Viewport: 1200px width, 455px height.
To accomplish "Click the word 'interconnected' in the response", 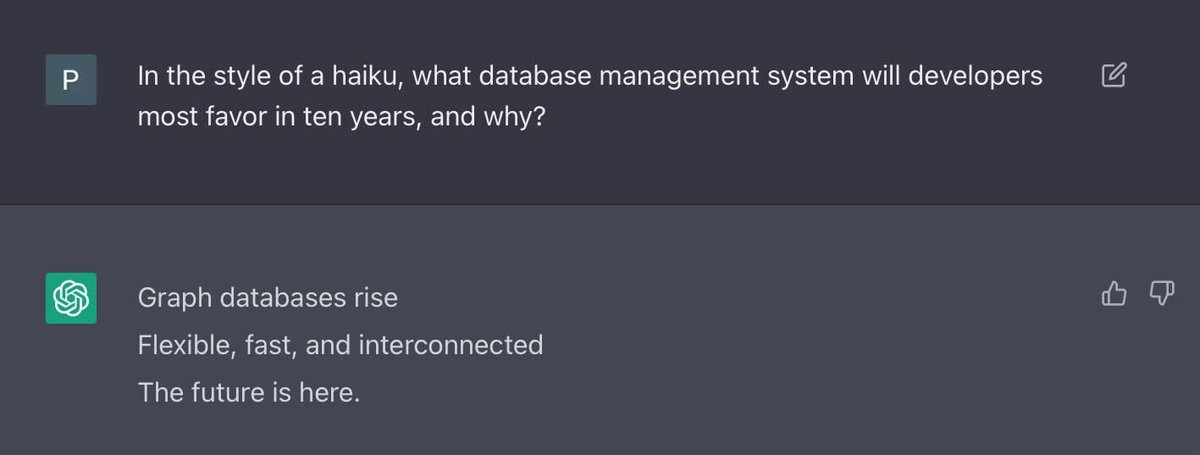I will click(x=451, y=345).
